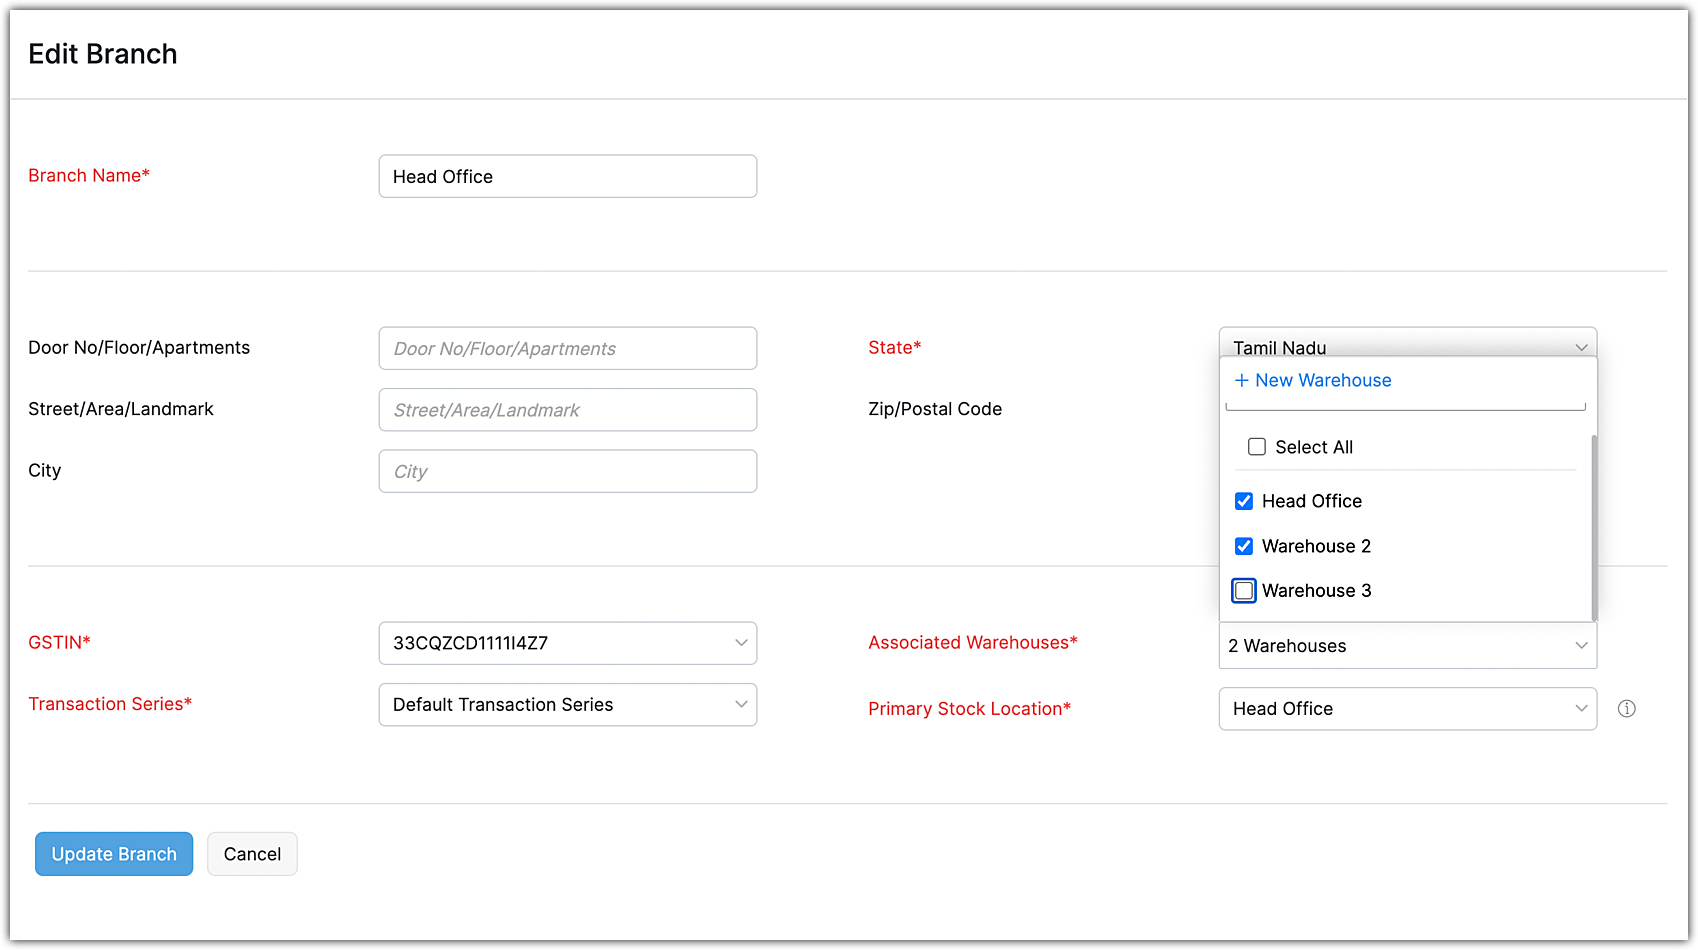The width and height of the screenshot is (1698, 950).
Task: Focus the Branch Name text field
Action: coord(567,177)
